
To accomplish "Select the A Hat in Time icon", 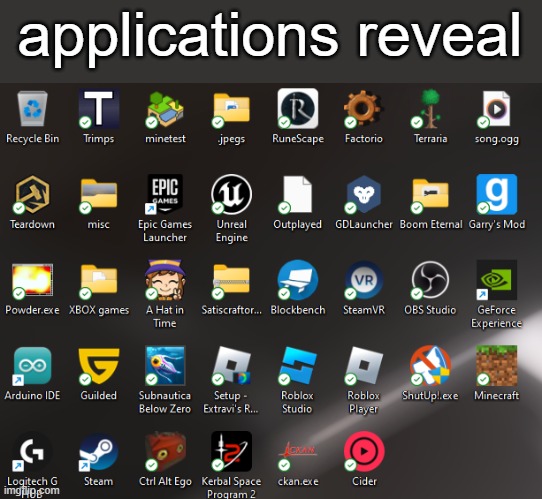I will (165, 280).
